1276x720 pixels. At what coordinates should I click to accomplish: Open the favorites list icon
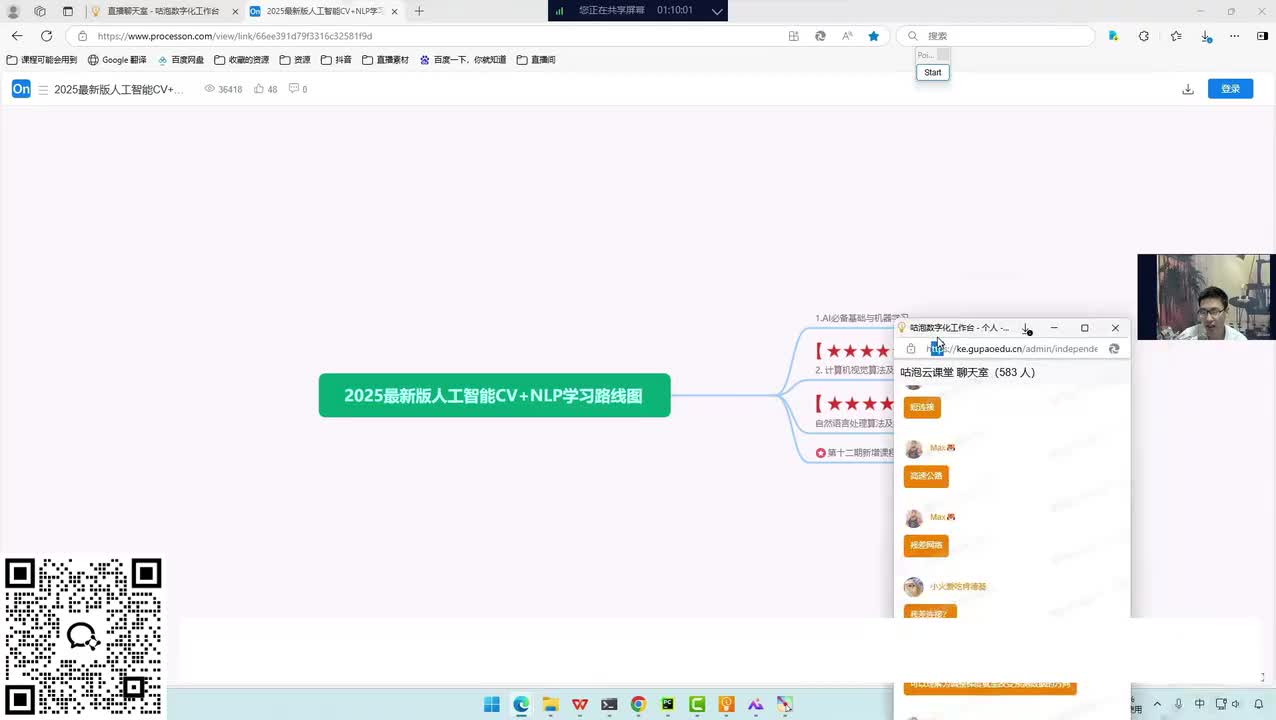[1176, 36]
